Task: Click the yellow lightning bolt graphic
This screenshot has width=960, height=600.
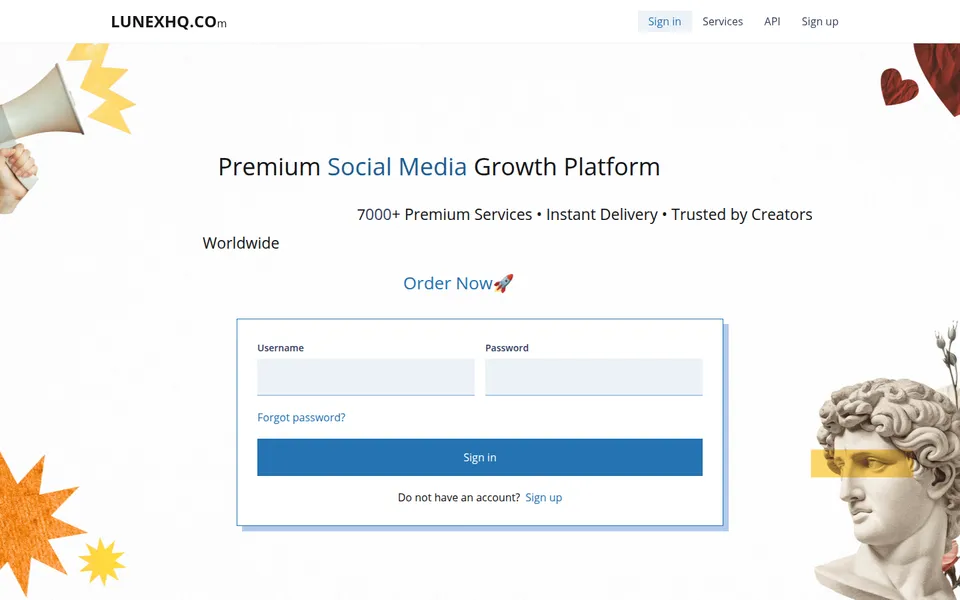Action: (x=103, y=88)
